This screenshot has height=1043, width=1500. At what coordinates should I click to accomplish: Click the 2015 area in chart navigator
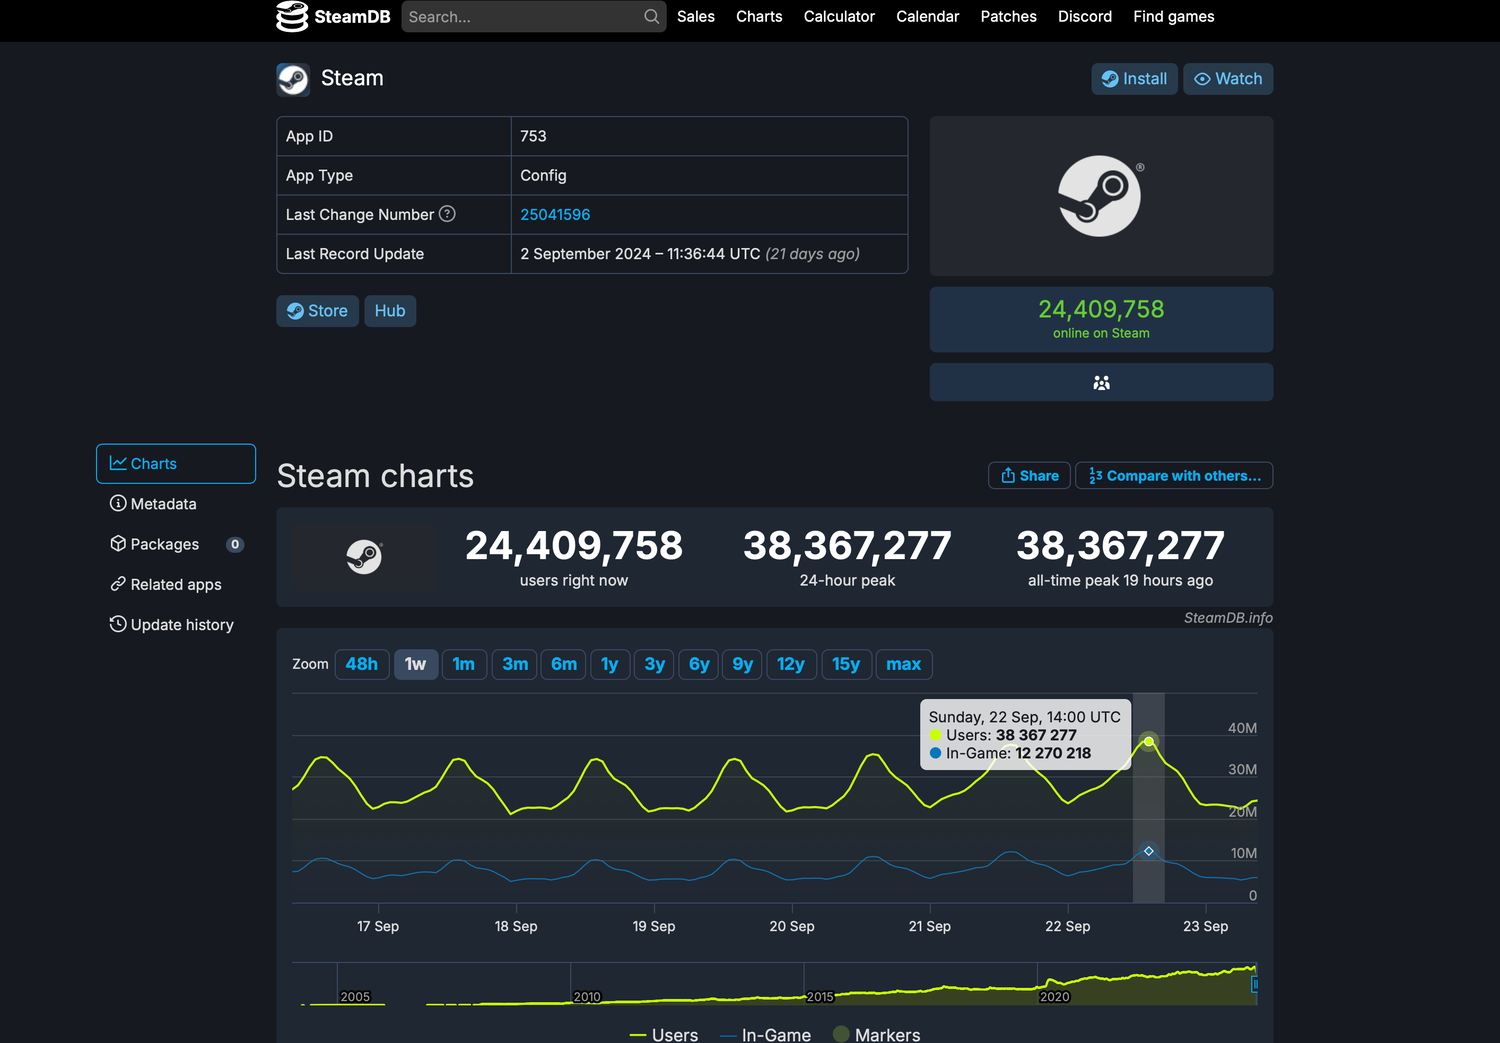click(820, 997)
